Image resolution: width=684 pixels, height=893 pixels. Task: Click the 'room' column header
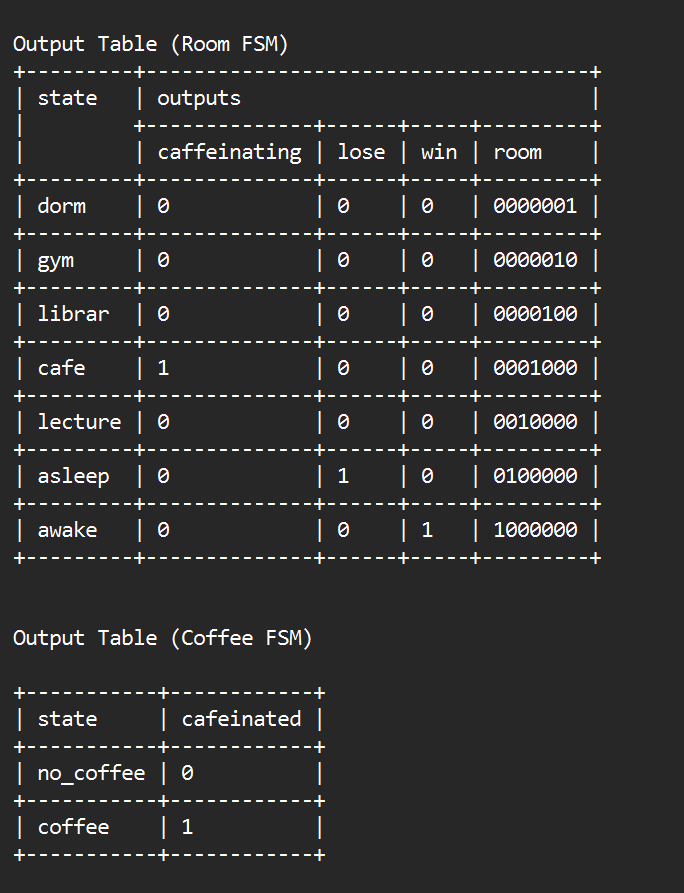coord(517,153)
